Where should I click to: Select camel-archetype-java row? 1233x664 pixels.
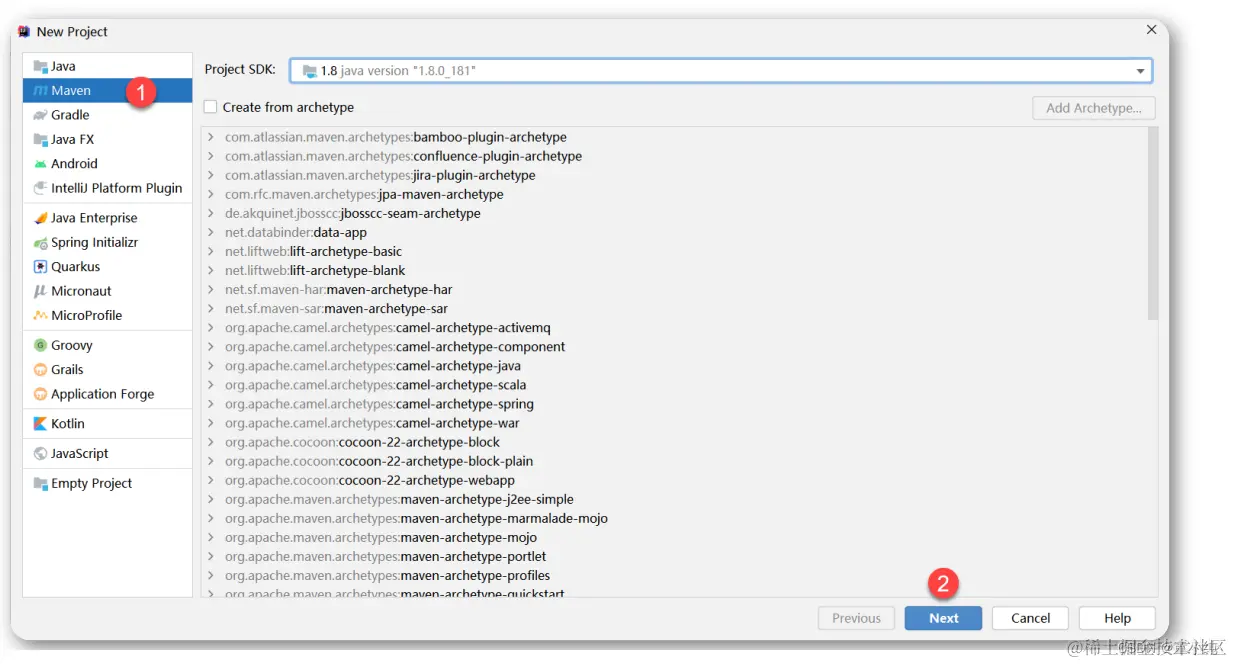pos(674,366)
